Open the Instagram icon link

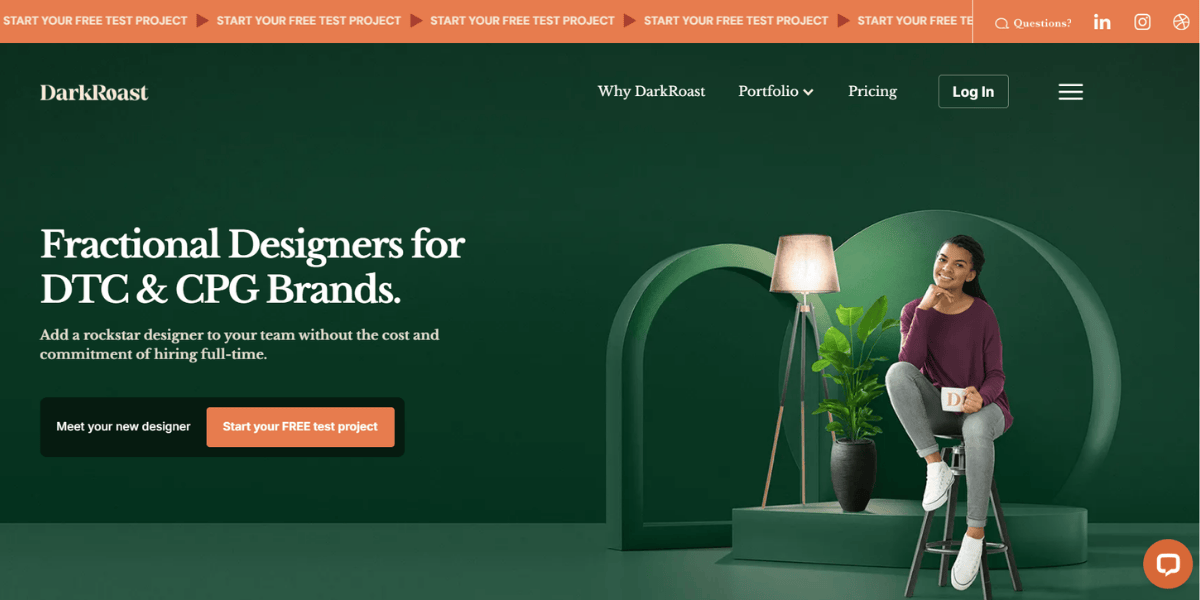tap(1142, 22)
